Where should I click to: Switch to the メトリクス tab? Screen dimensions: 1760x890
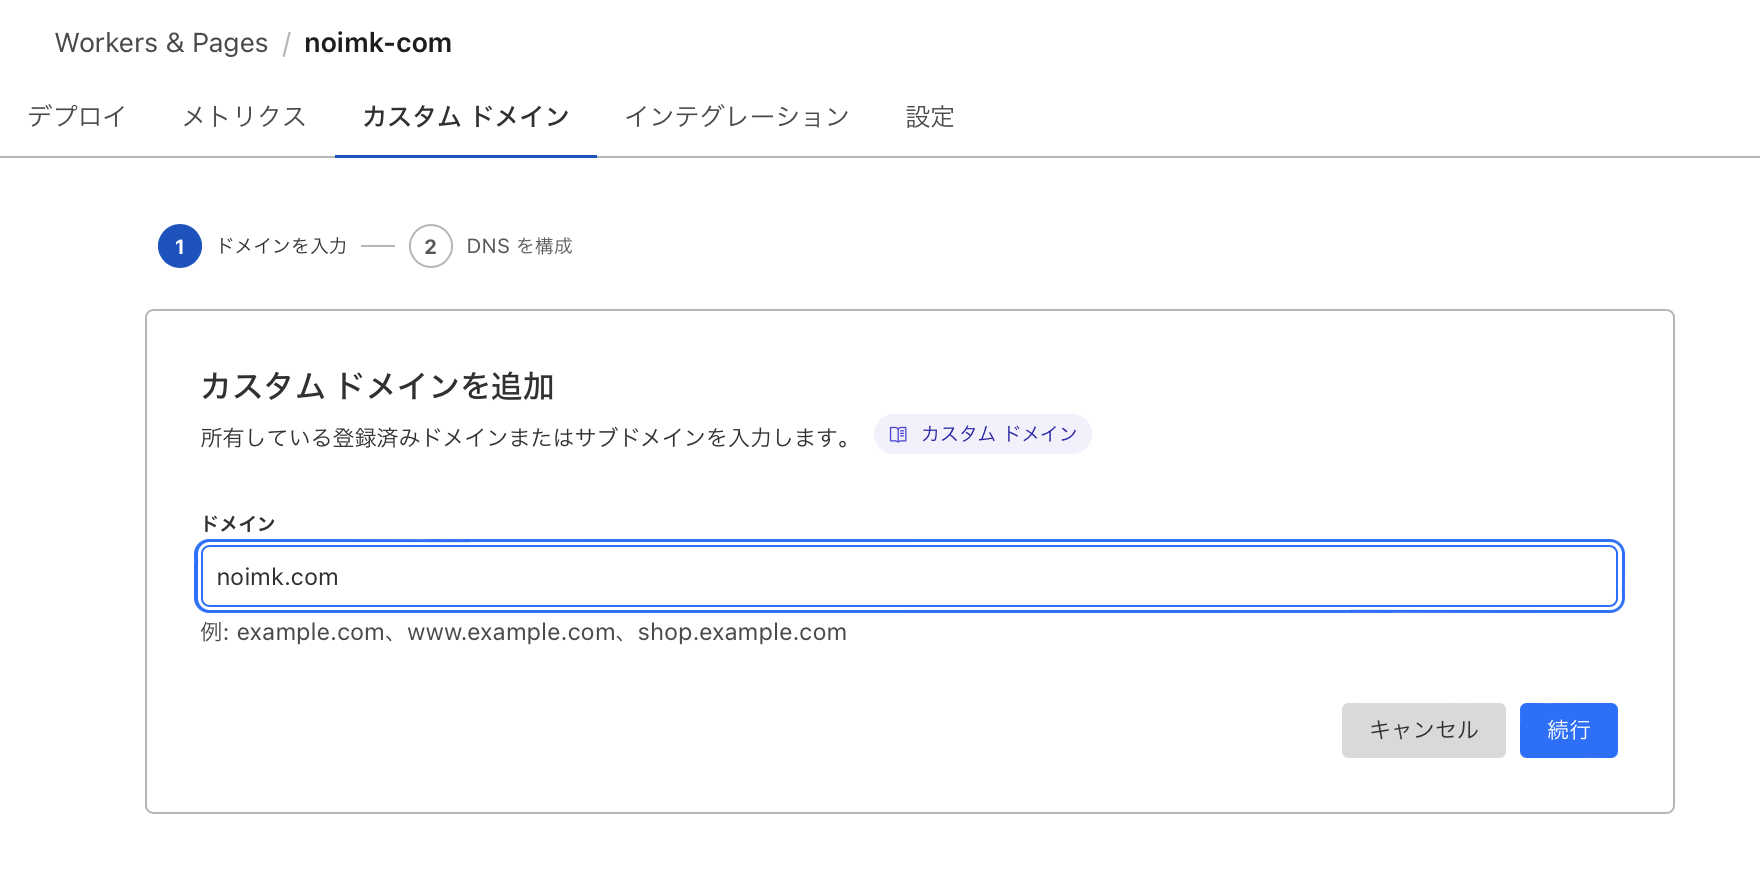244,117
